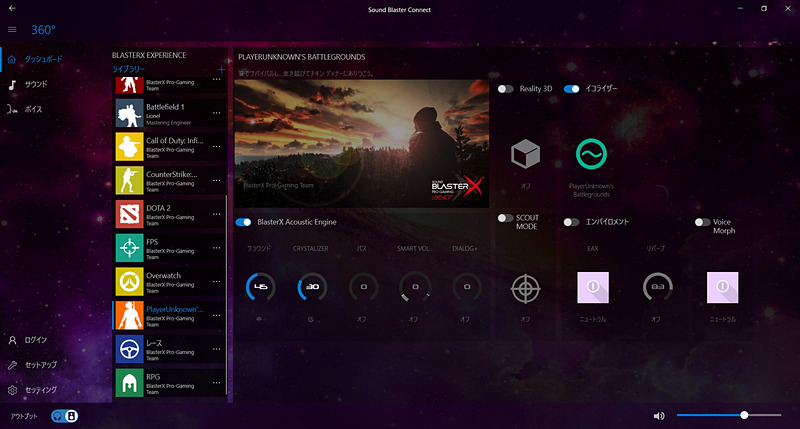Select the Call of Duty profile icon
The width and height of the screenshot is (800, 429).
129,146
